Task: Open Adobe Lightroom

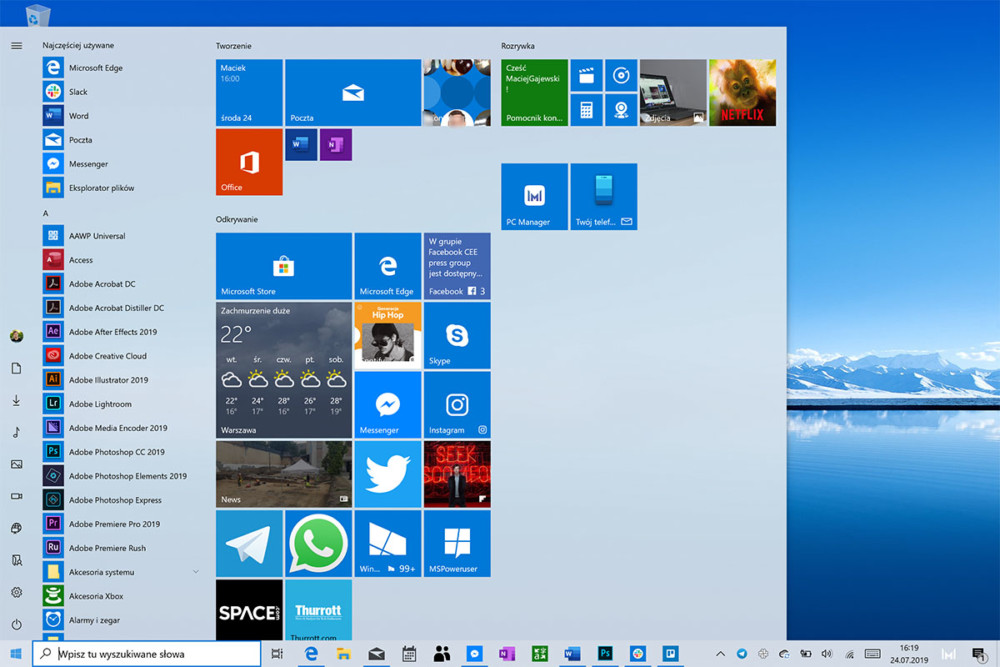Action: [121, 404]
